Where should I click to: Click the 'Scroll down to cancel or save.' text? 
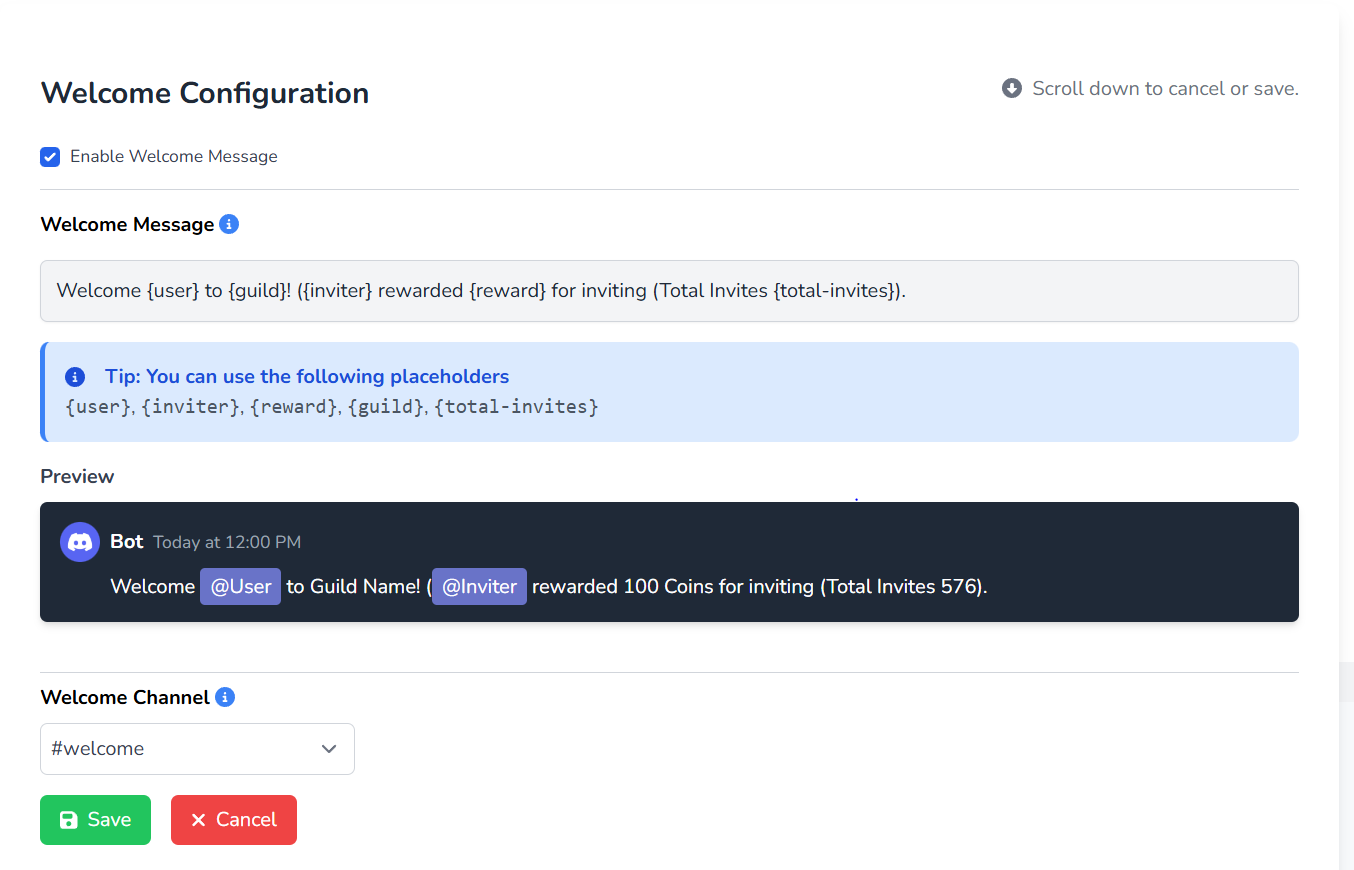click(1165, 88)
